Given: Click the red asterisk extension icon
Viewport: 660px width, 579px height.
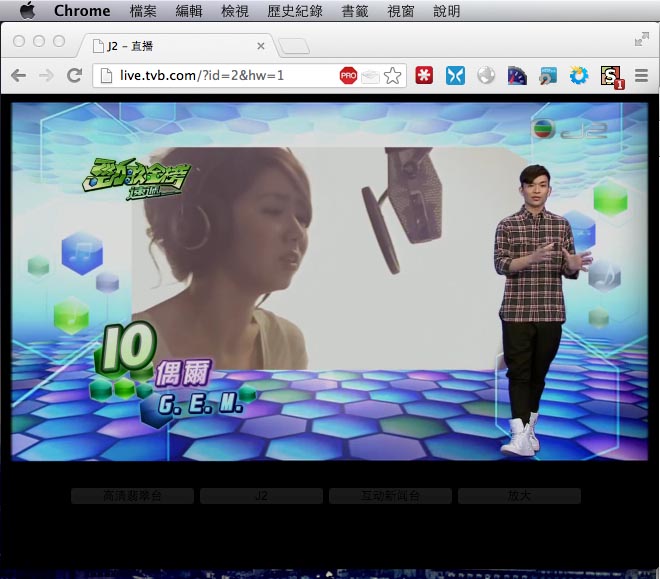Looking at the screenshot, I should [x=424, y=76].
